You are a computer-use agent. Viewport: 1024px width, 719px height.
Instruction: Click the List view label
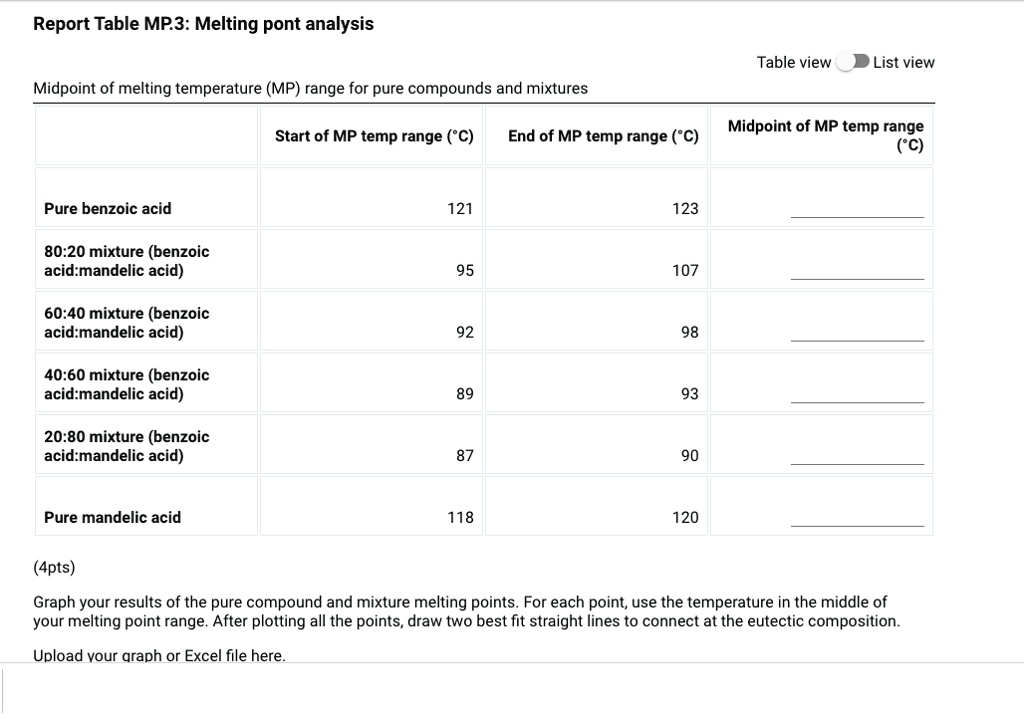coord(906,61)
